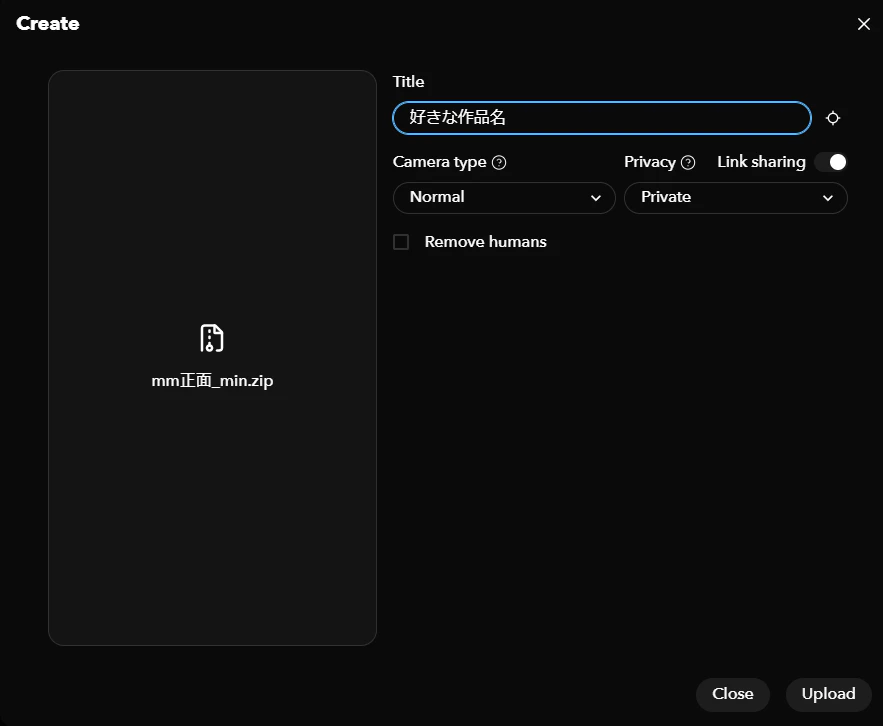Screen dimensions: 883x726
Task: Close the Create dialog with the X
Action: (863, 24)
